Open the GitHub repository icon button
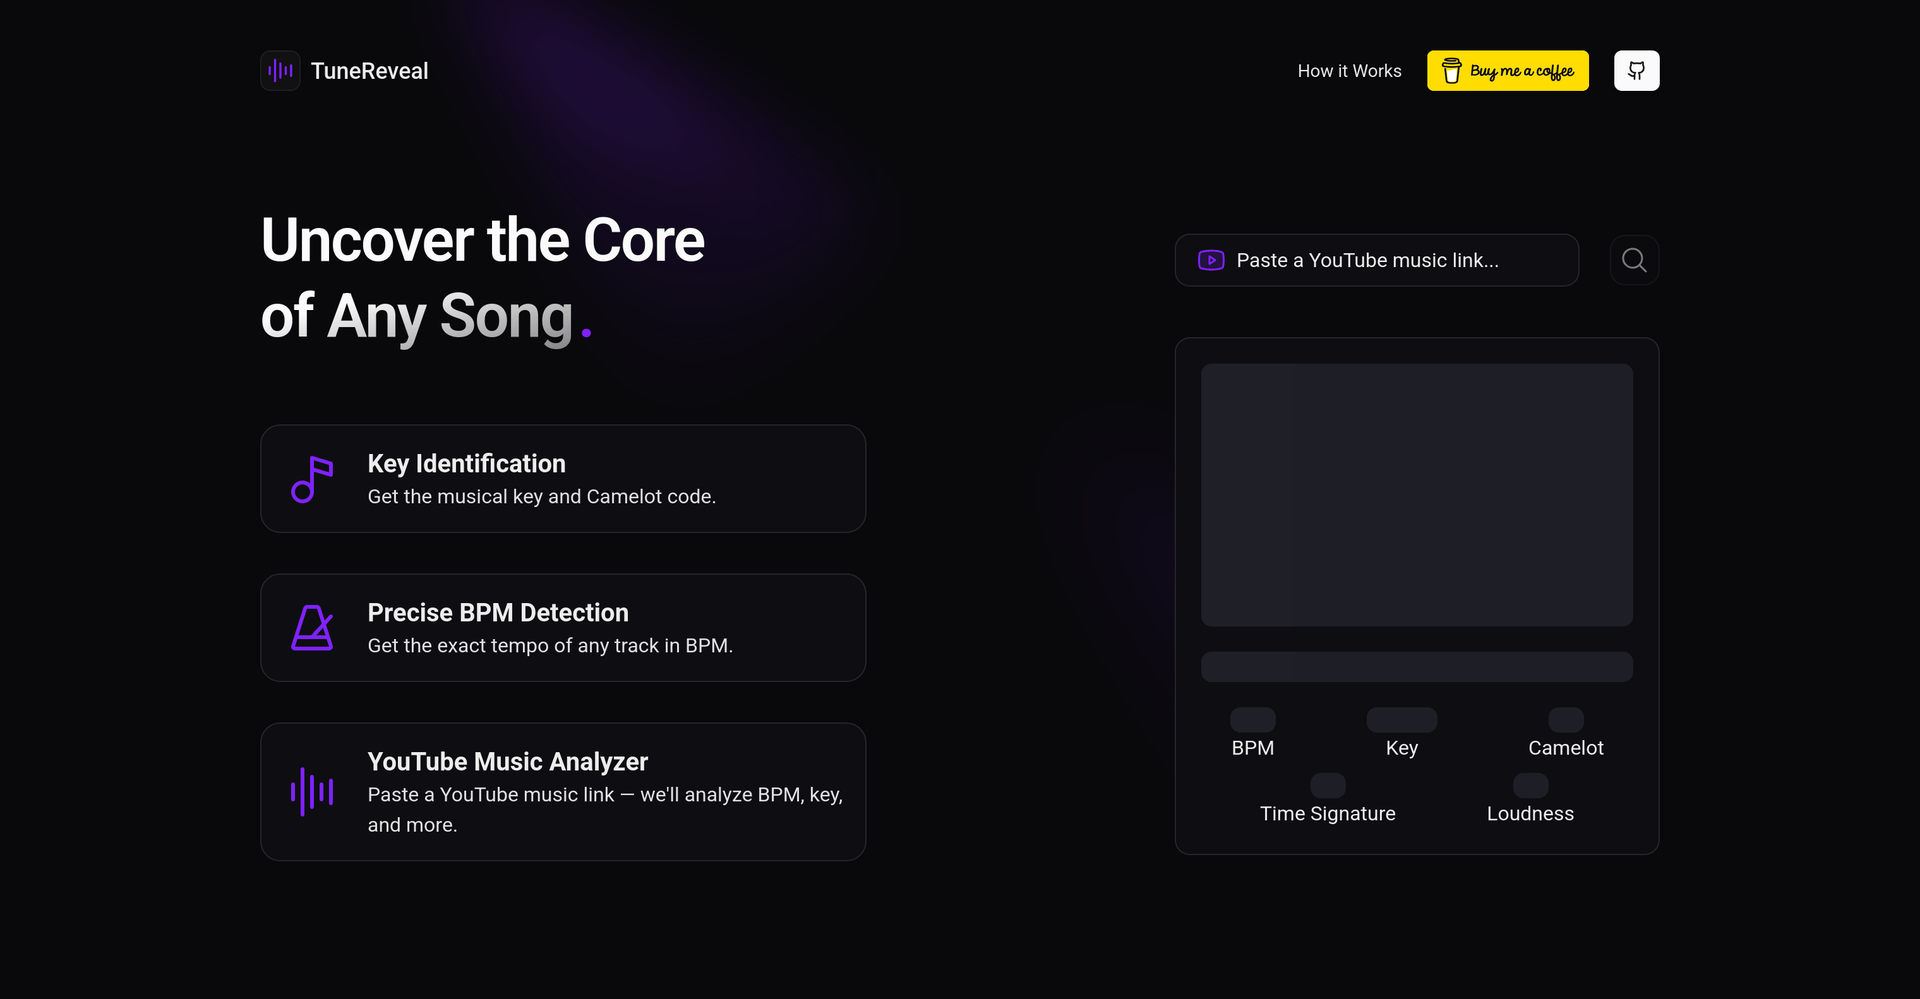 1636,71
